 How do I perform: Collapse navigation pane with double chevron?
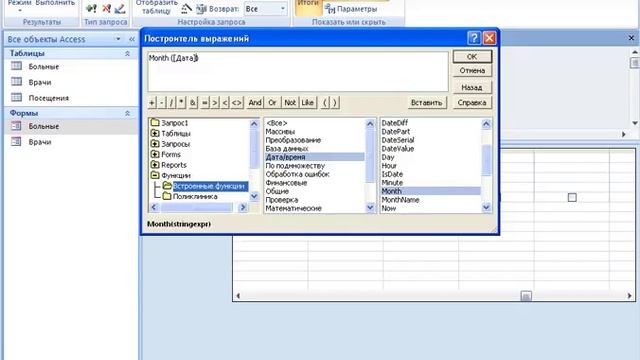coord(132,39)
